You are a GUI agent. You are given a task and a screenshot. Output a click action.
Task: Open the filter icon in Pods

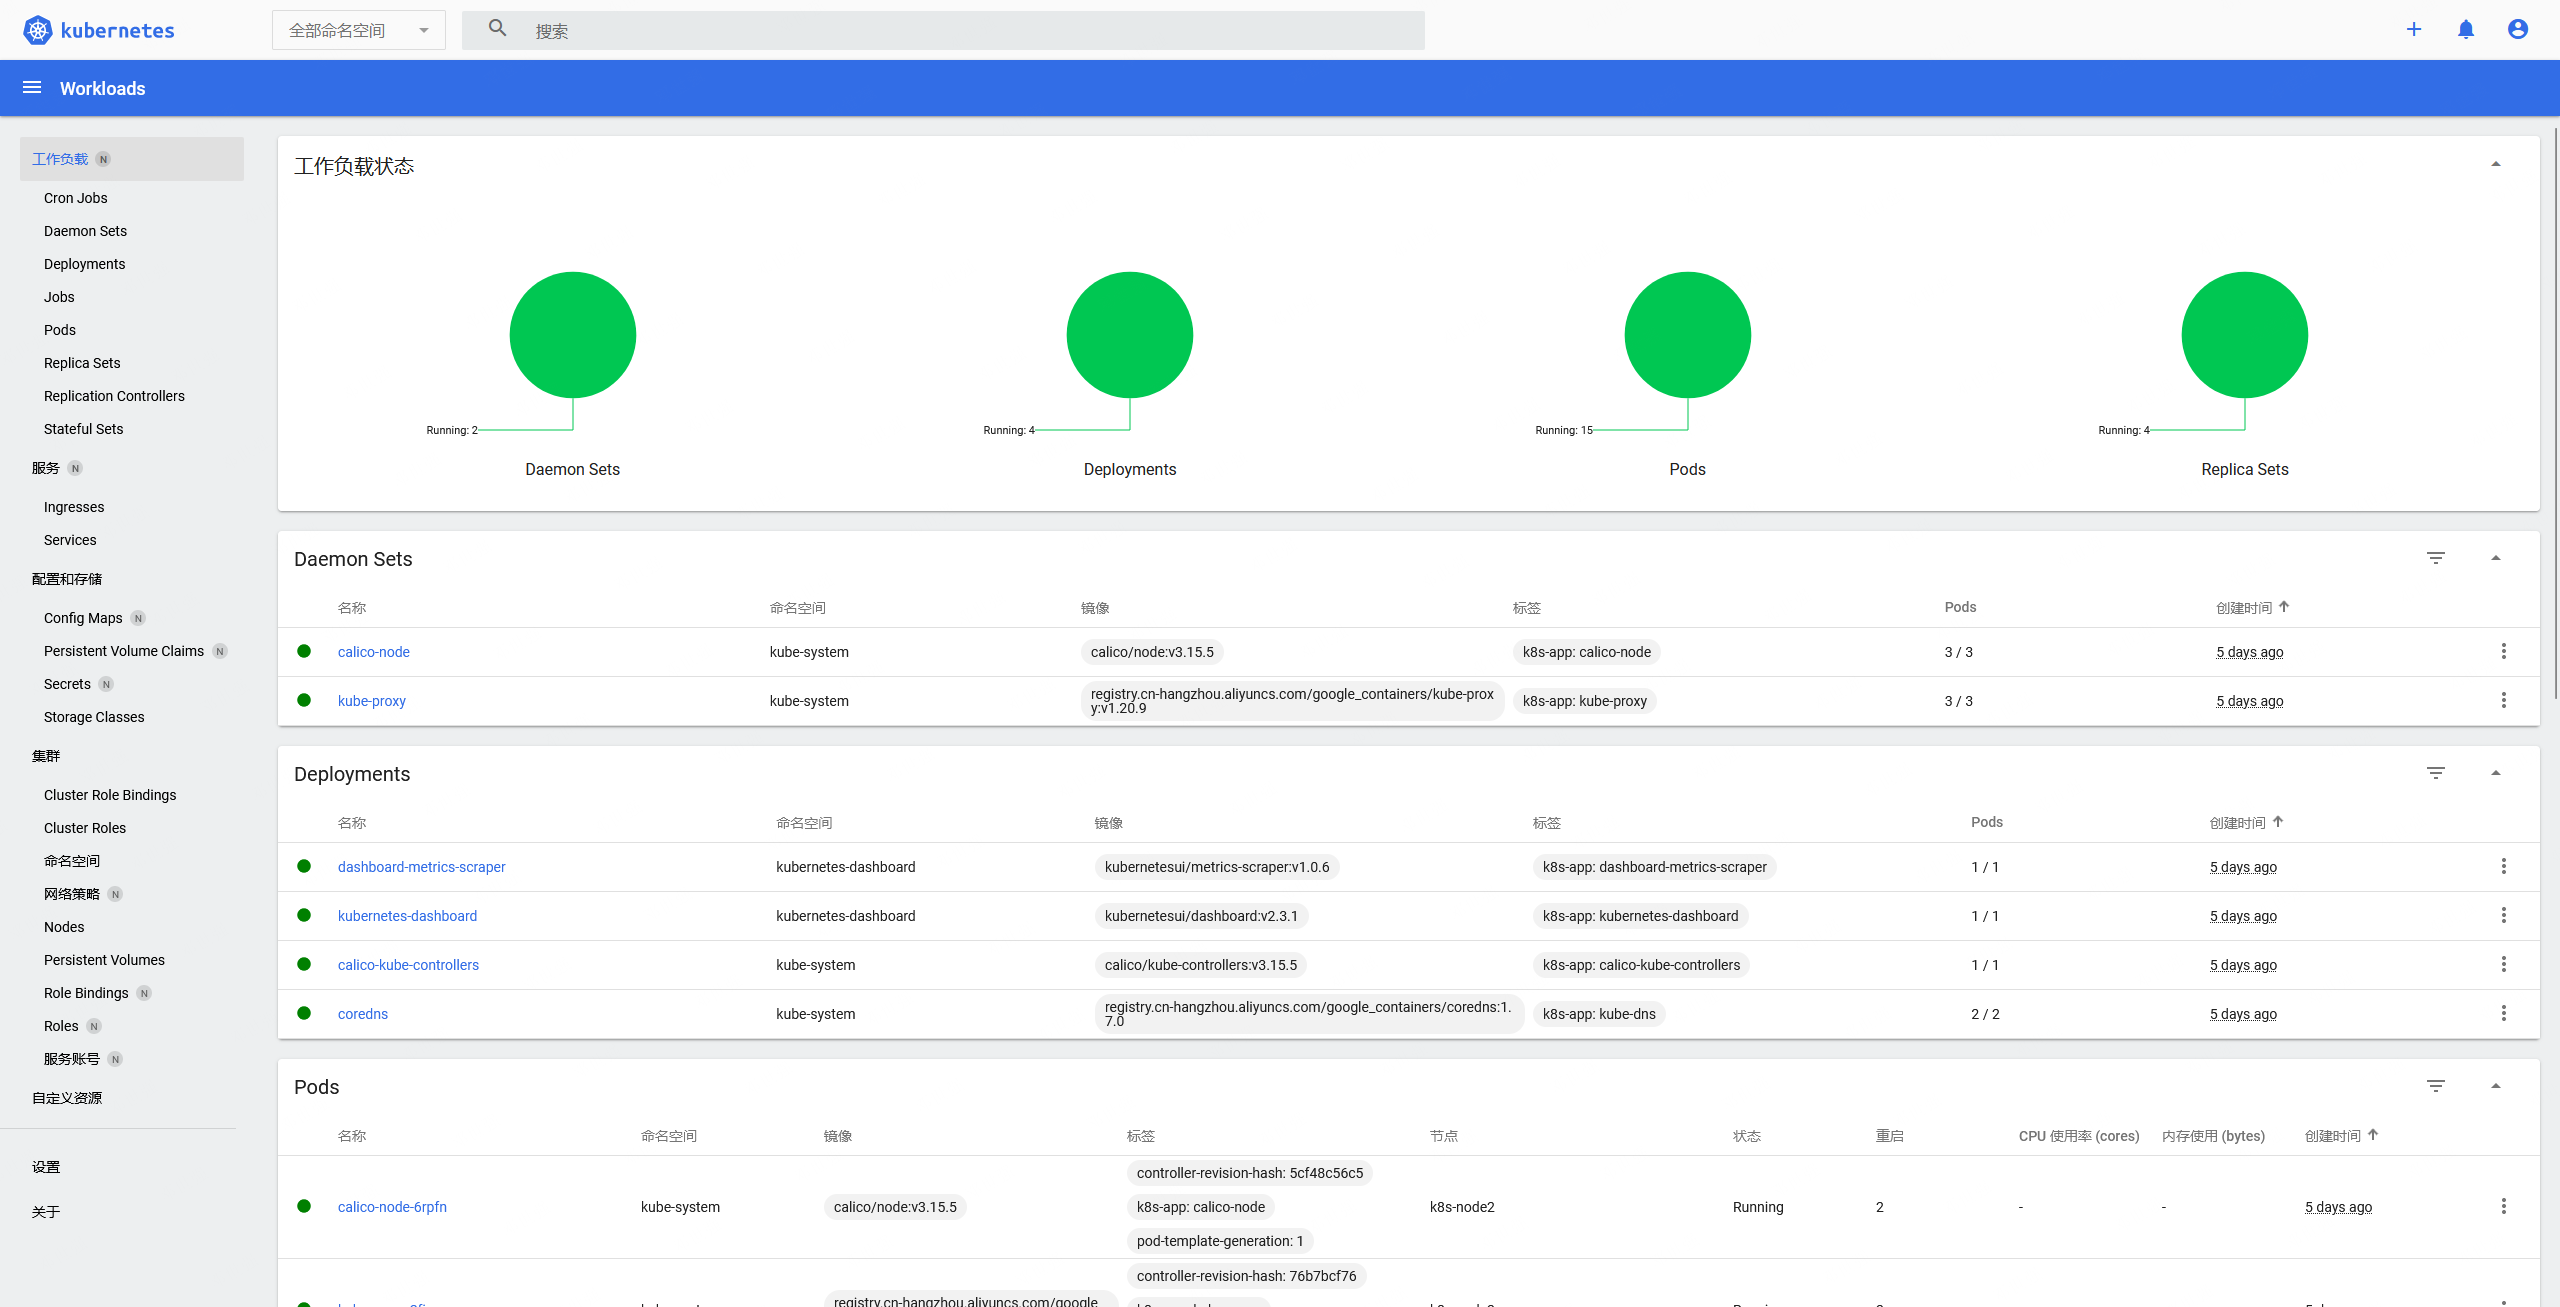tap(2436, 1086)
